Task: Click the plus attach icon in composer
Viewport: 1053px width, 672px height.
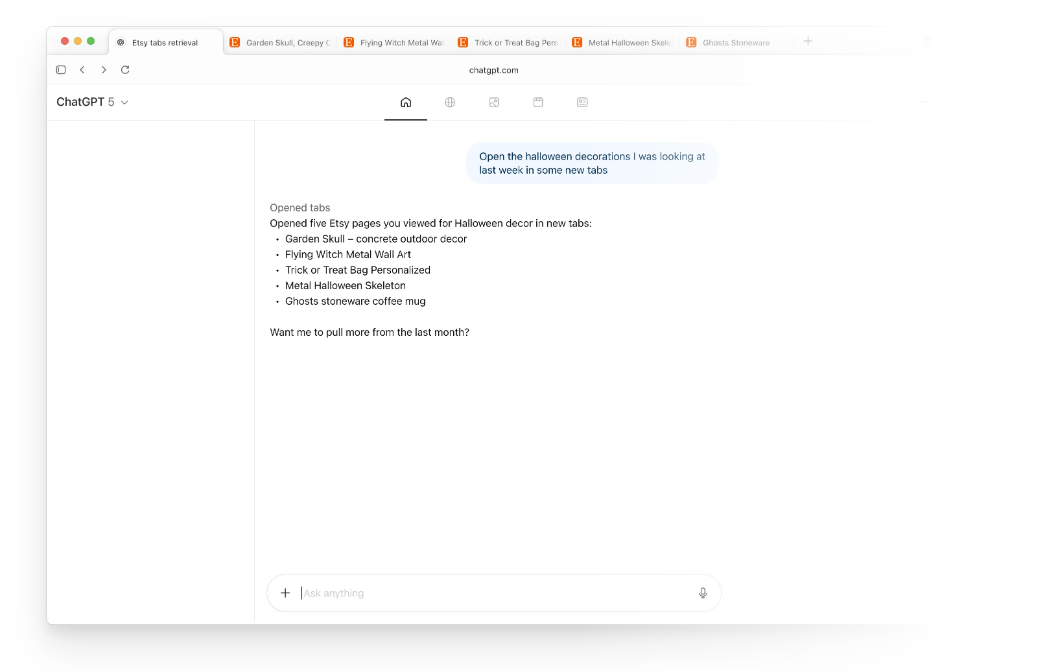Action: (285, 593)
